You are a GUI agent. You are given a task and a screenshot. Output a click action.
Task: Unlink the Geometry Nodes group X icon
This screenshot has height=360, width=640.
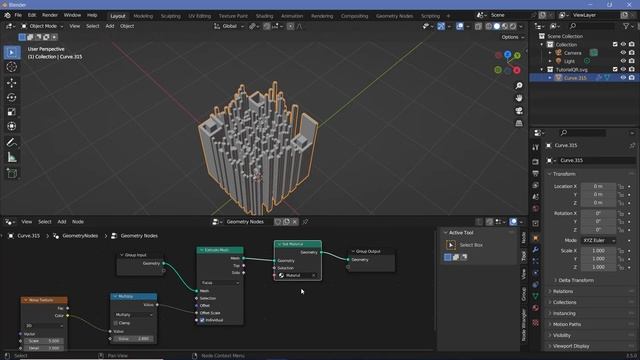click(x=295, y=222)
